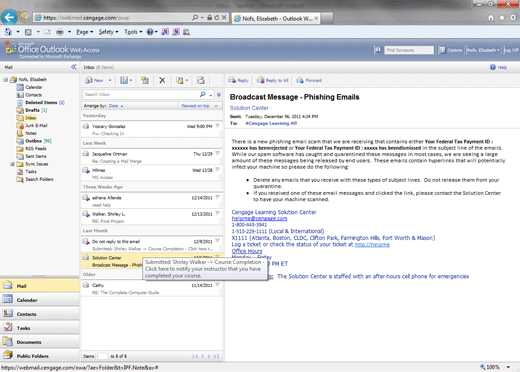This screenshot has width=520, height=372.
Task: Open browser home icon
Action: tap(491, 18)
